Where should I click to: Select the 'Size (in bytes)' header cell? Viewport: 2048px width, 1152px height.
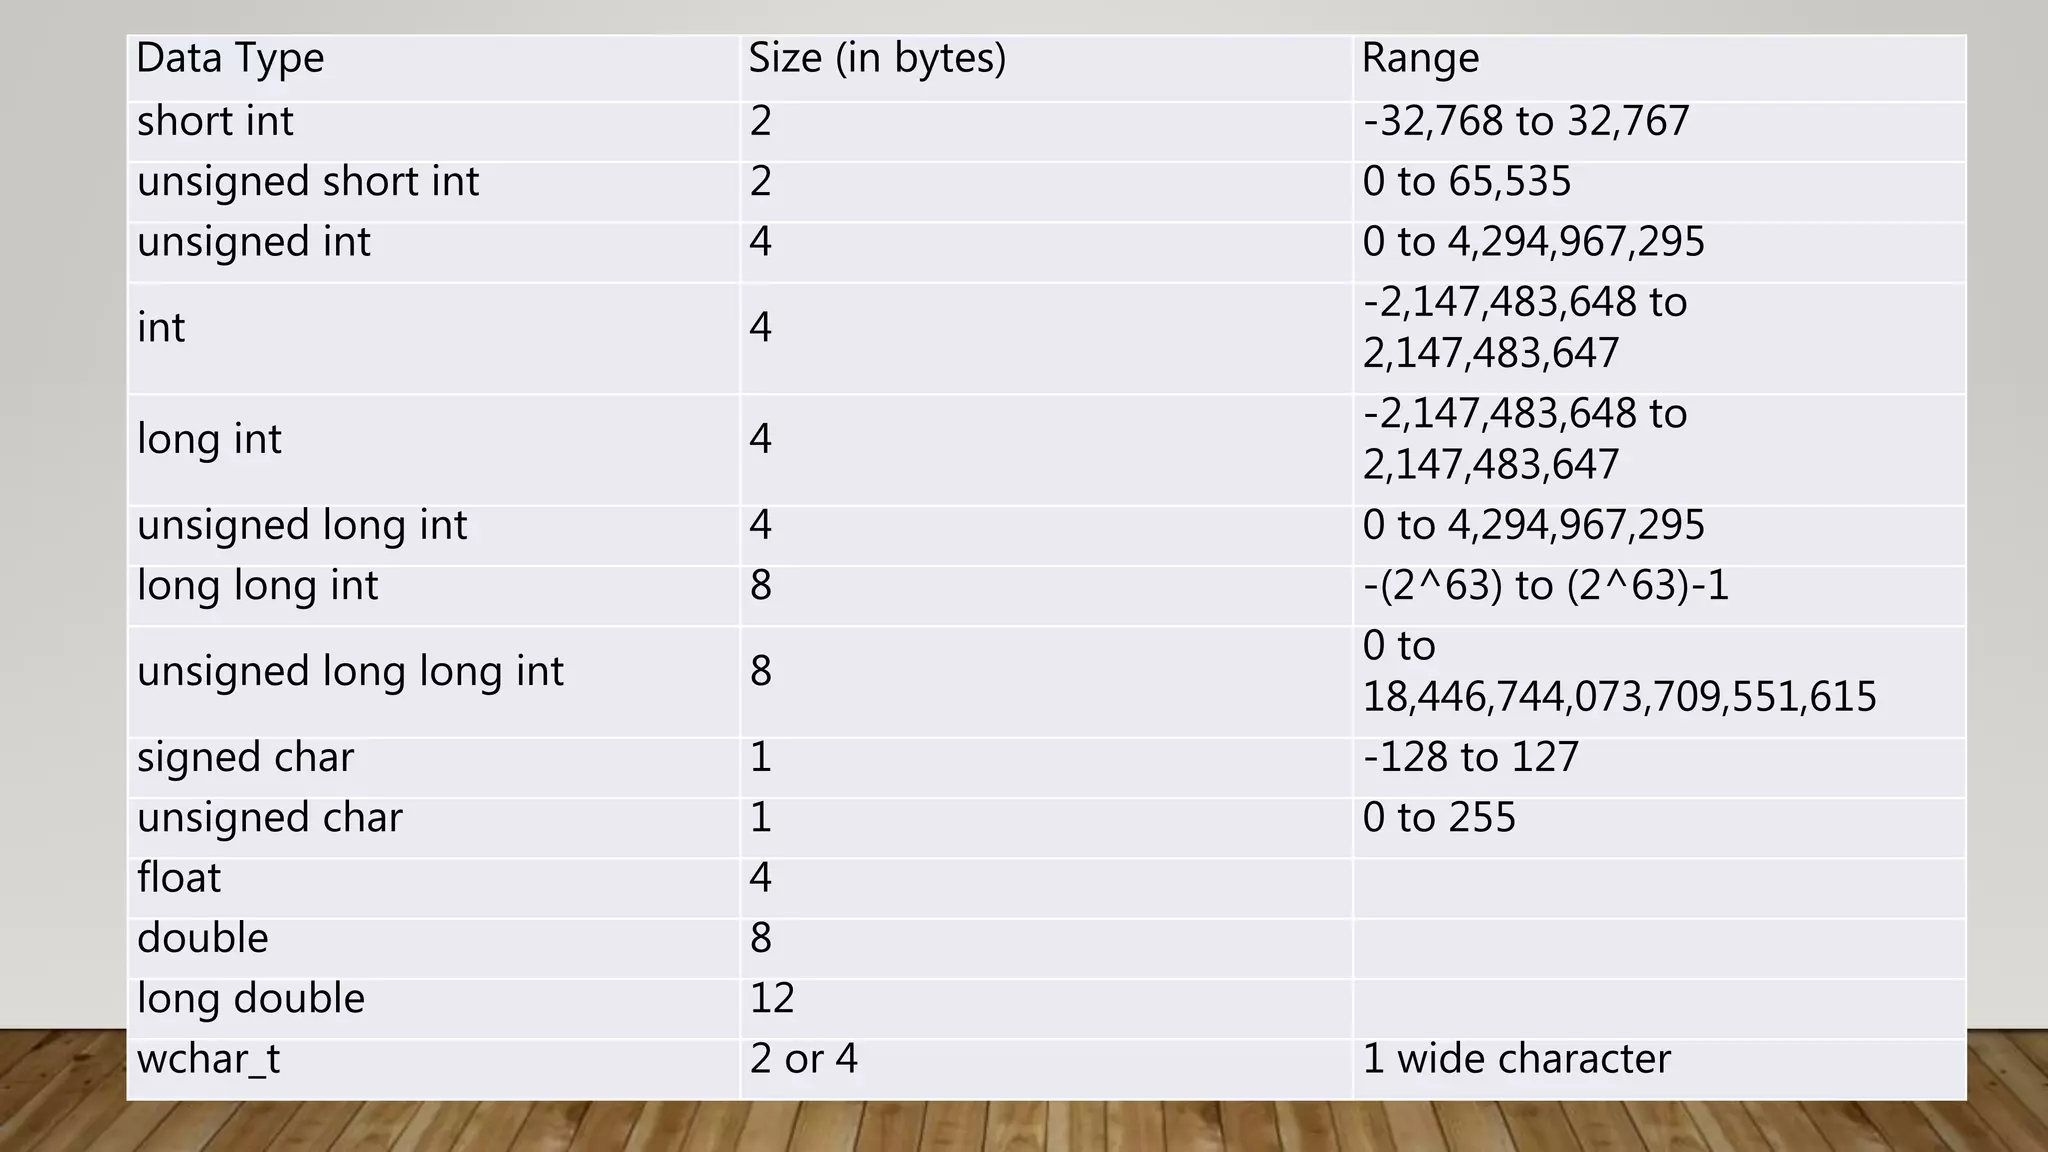(1046, 68)
